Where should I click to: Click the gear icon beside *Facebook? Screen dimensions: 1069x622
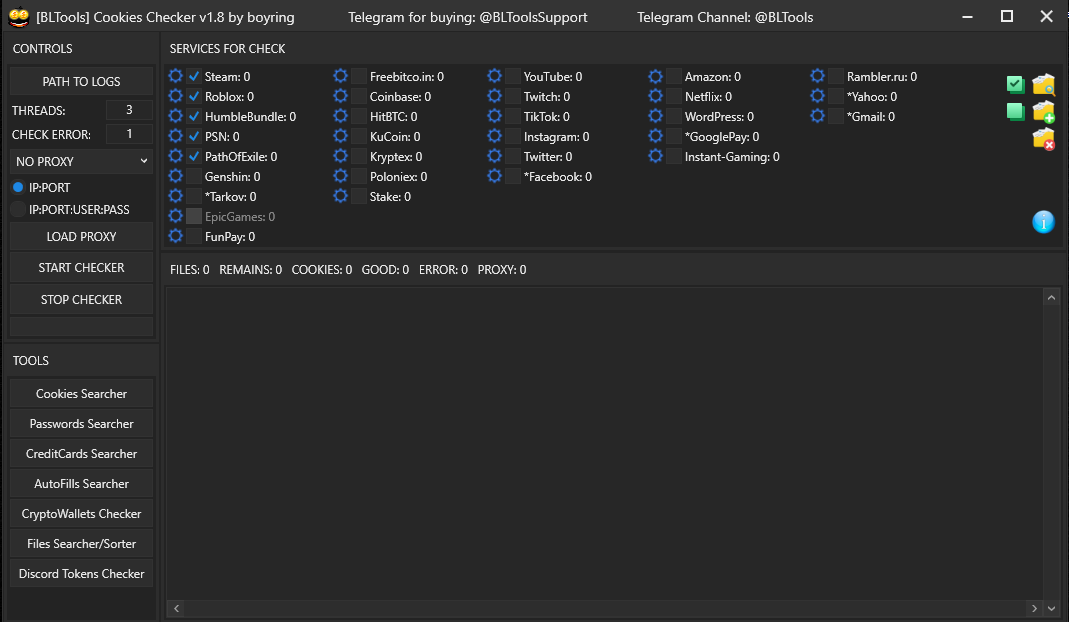(494, 176)
